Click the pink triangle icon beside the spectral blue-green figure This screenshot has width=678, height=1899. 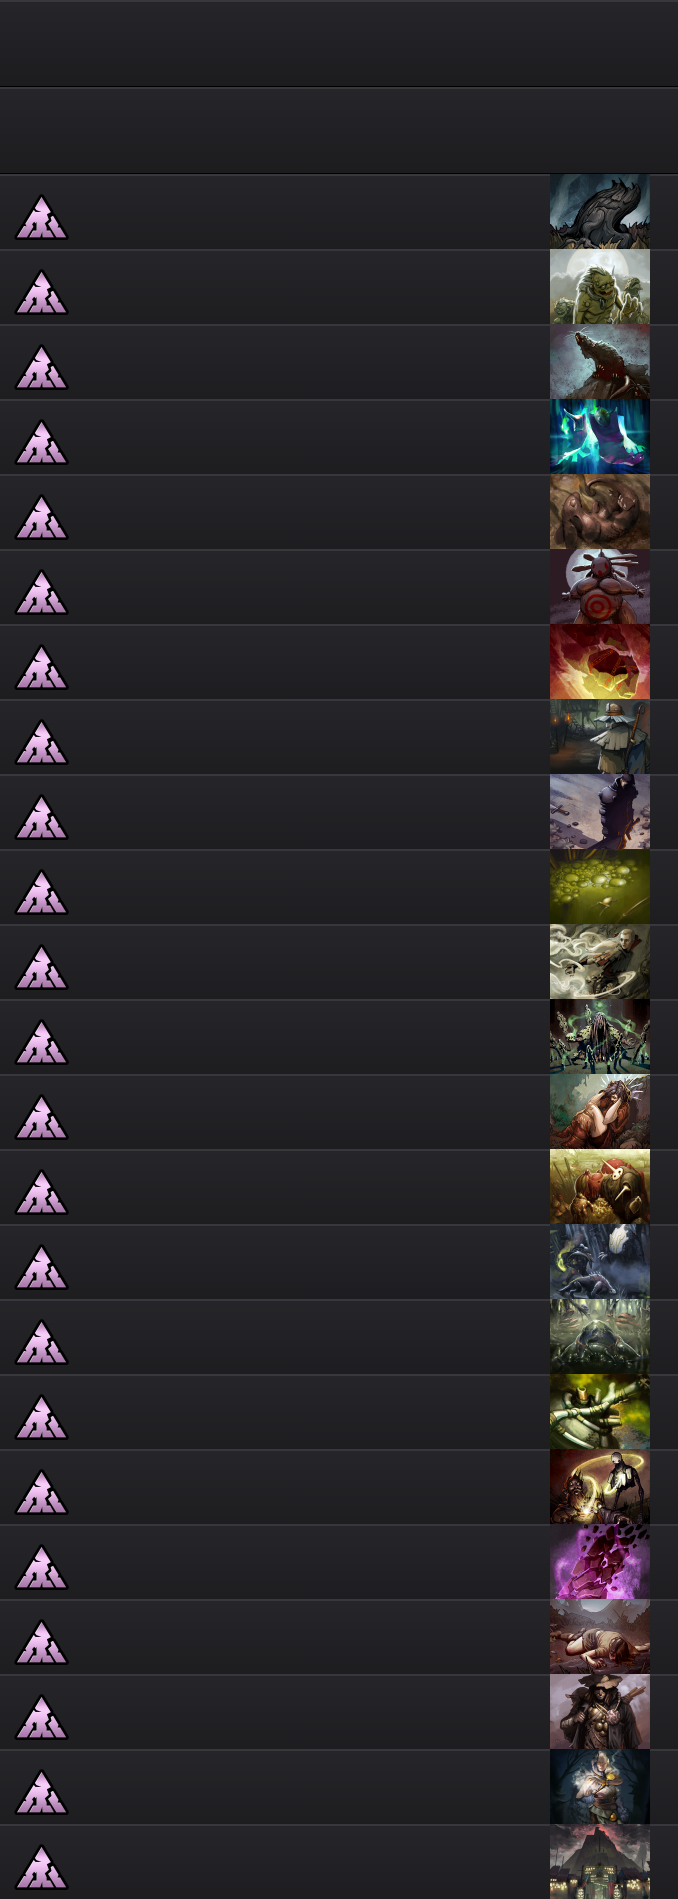coord(41,442)
